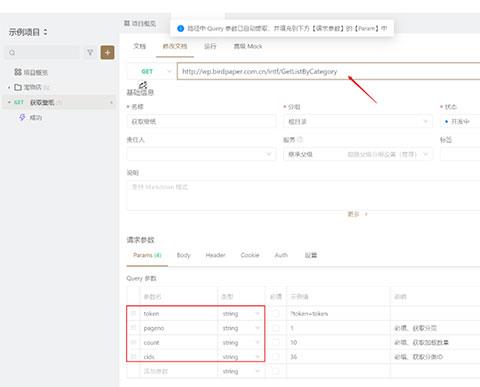Click the more link below description box
Screen dimensions: 480x387
[x=357, y=214]
